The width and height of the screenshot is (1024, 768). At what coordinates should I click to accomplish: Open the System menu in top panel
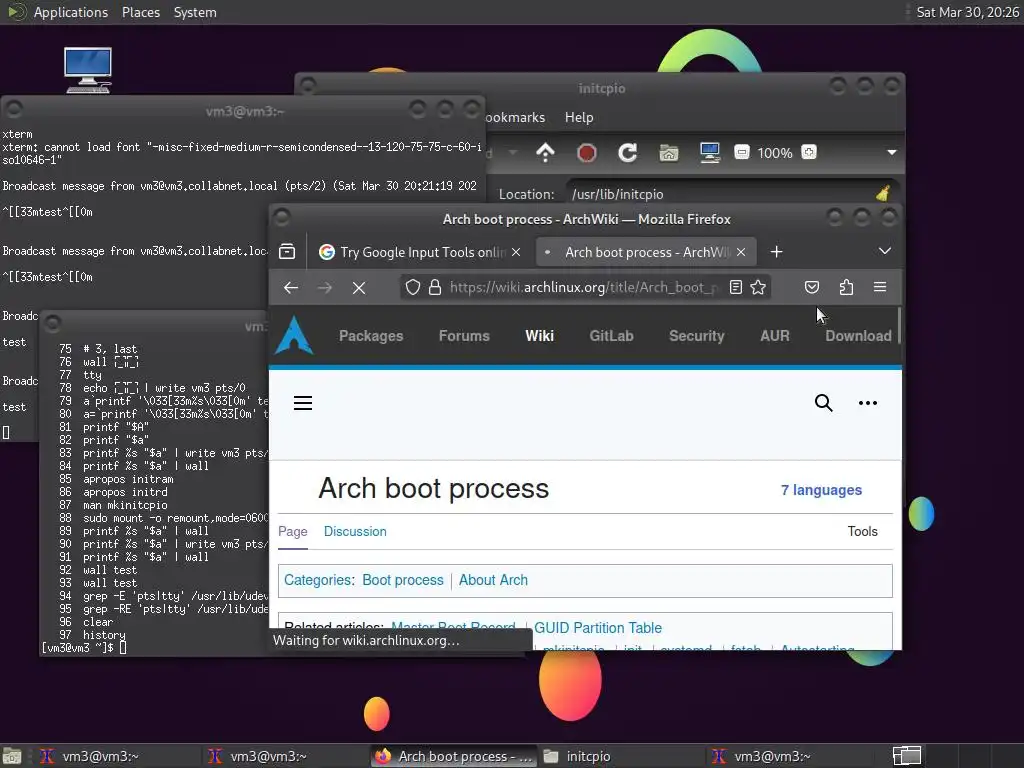click(195, 12)
